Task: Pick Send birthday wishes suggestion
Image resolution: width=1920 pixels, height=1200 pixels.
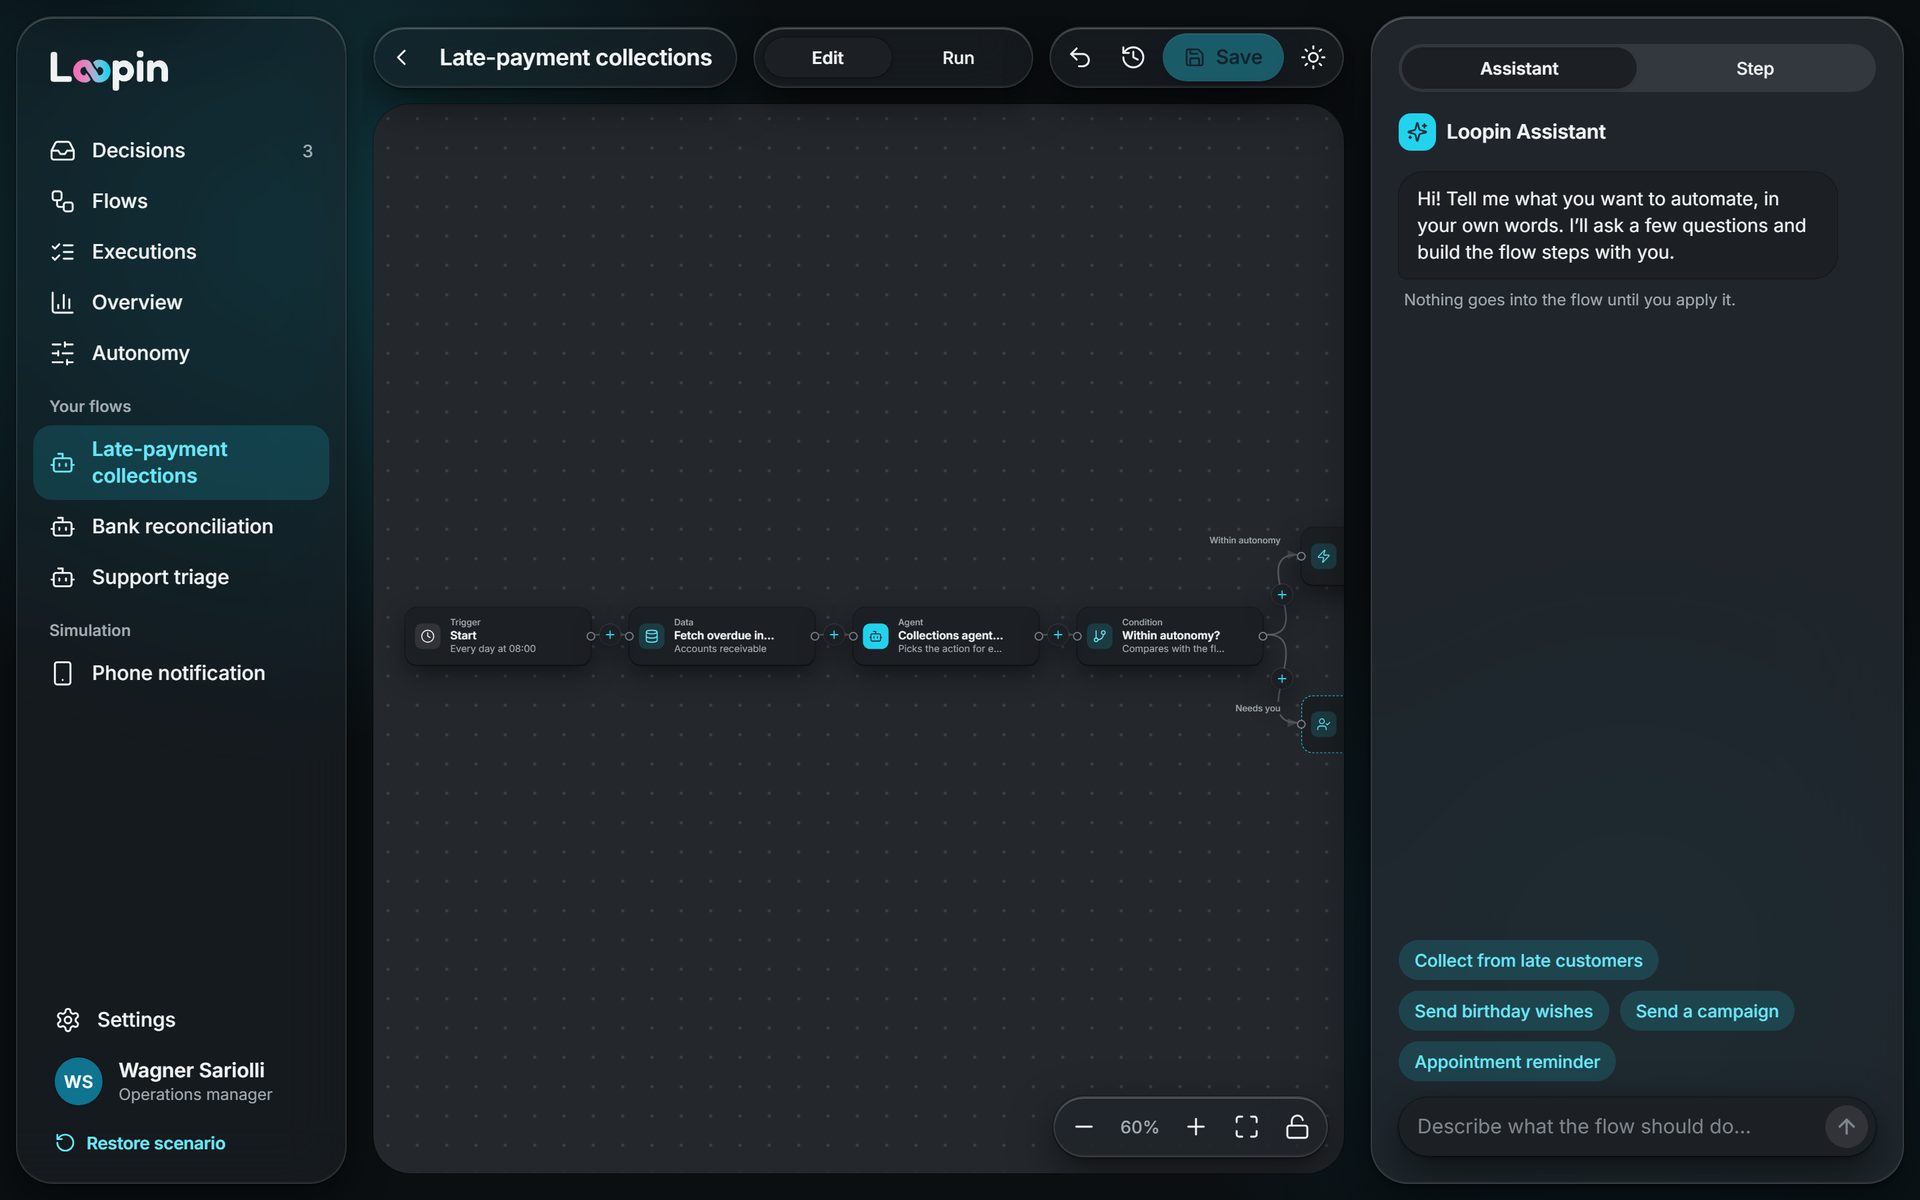Action: click(1503, 1011)
